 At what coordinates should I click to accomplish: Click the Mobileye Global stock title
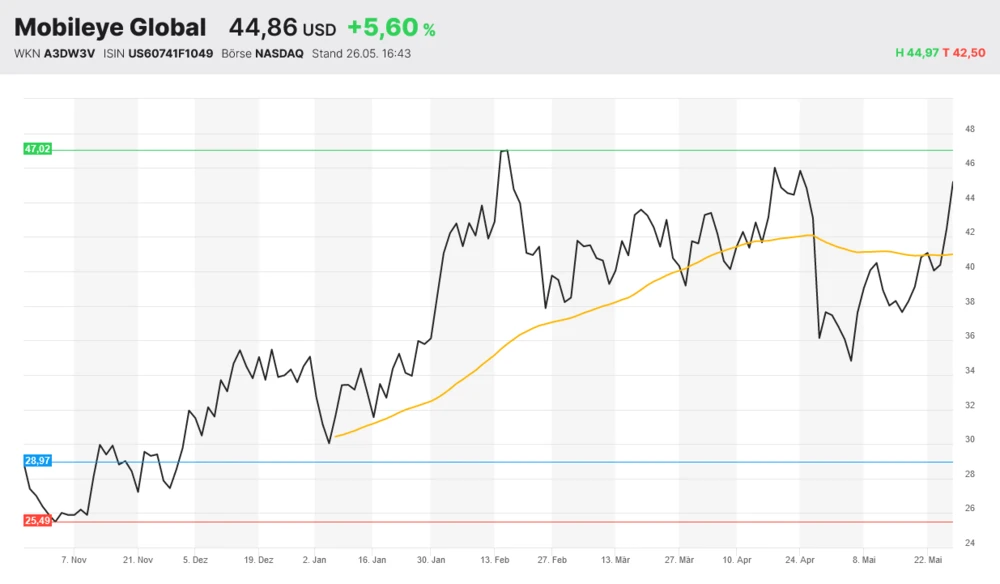[x=110, y=28]
